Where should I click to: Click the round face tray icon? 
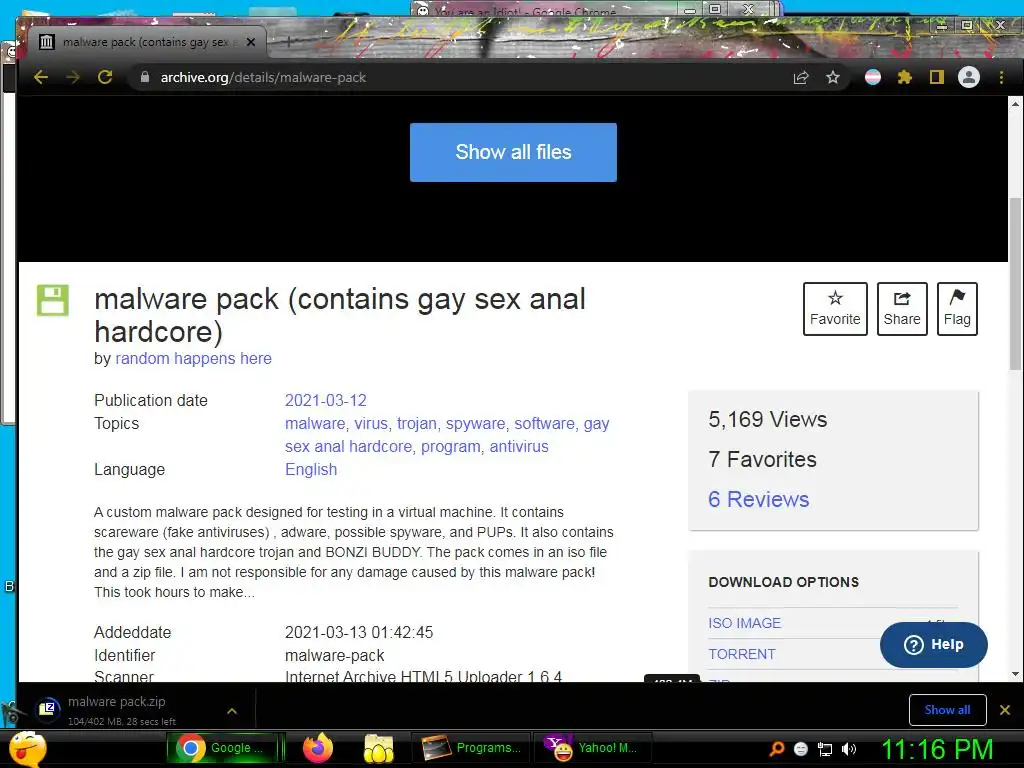(801, 749)
